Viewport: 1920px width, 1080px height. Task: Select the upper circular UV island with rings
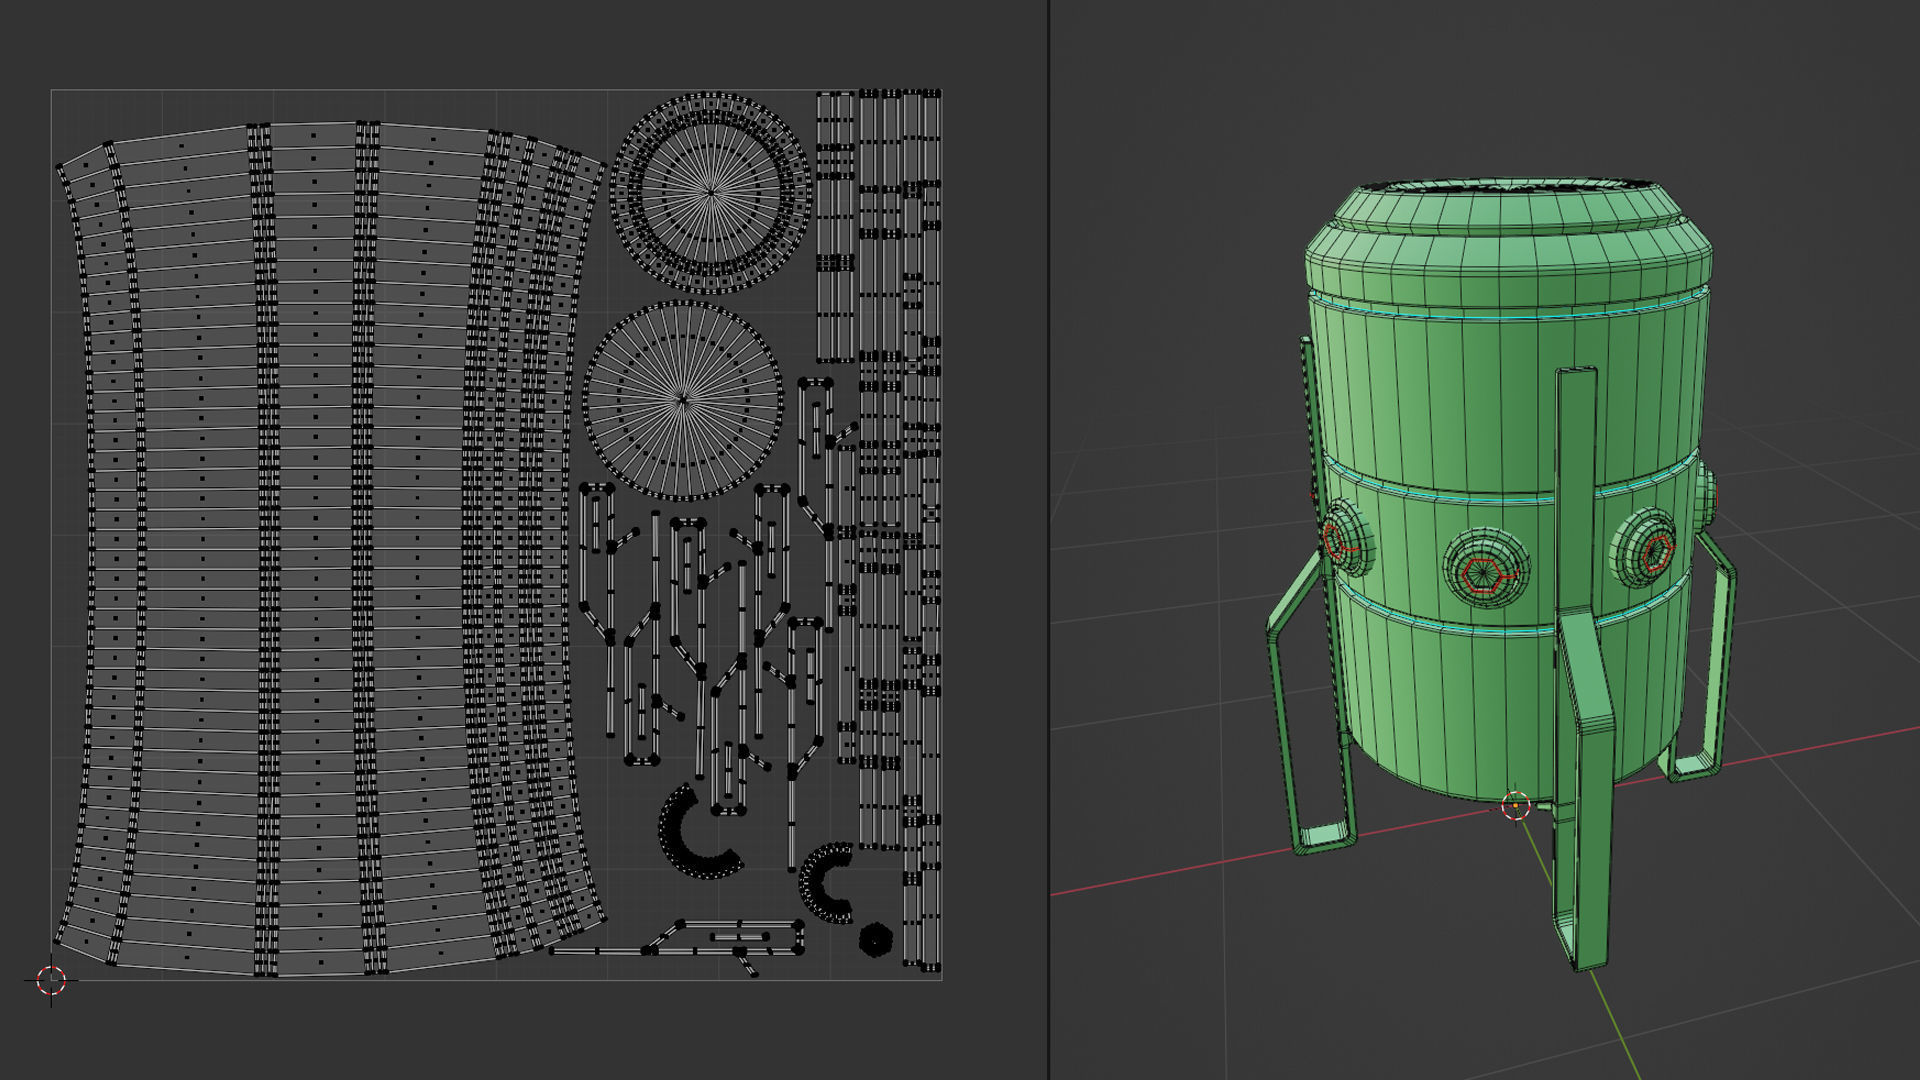point(711,192)
